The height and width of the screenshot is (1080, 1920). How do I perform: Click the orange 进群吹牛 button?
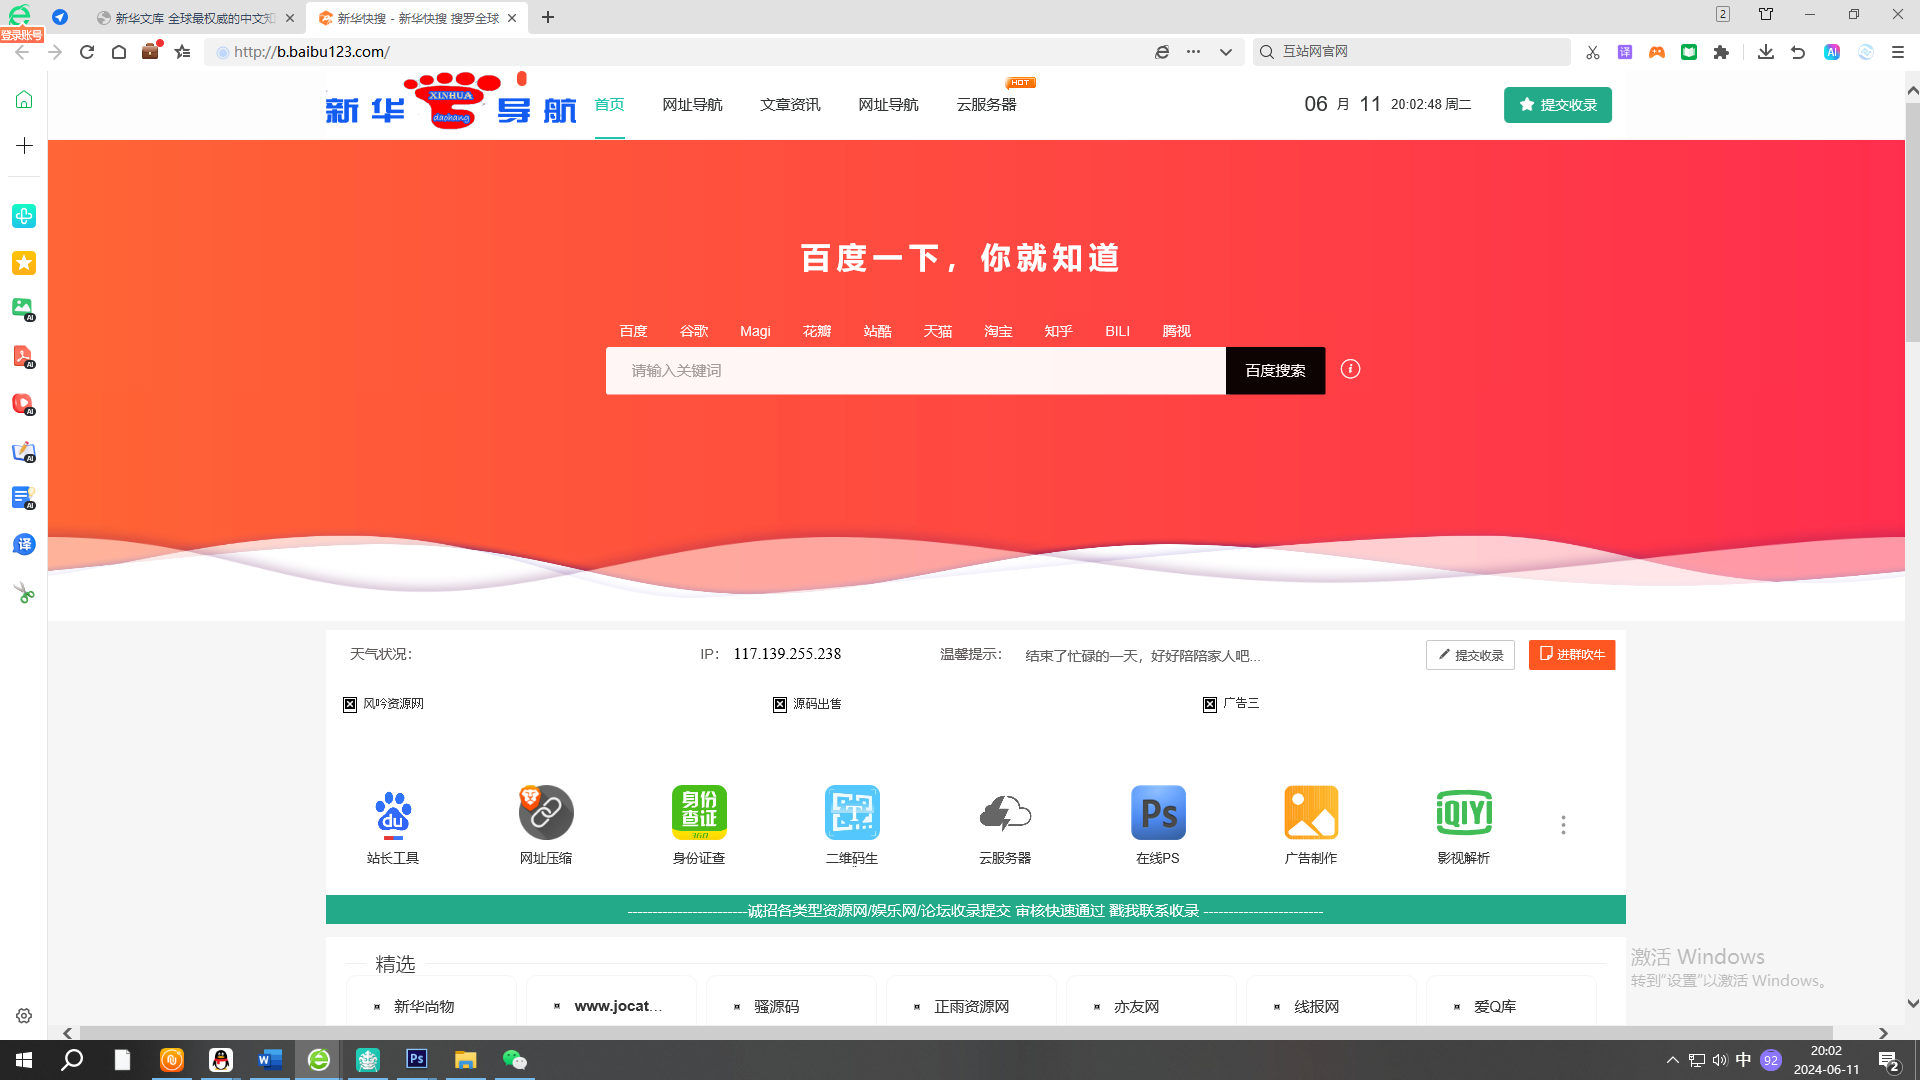[x=1572, y=655]
